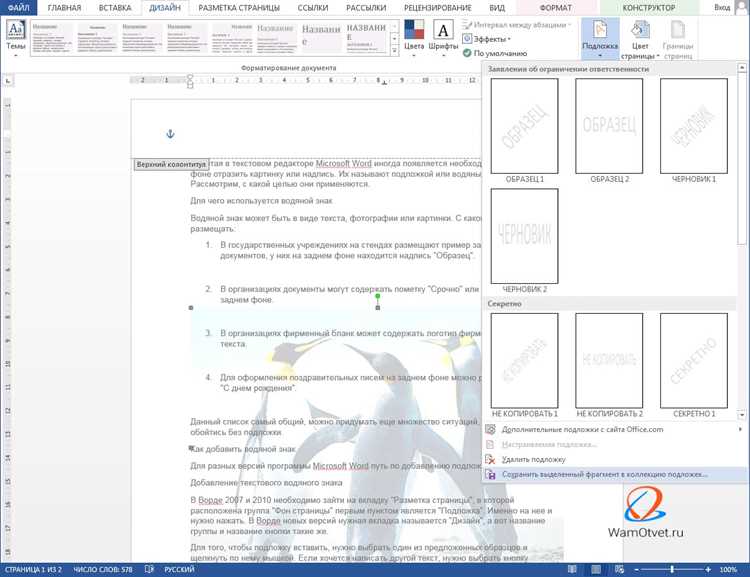This screenshot has height=577, width=750.
Task: Switch to the ССЫЛКИ tab
Action: point(312,8)
